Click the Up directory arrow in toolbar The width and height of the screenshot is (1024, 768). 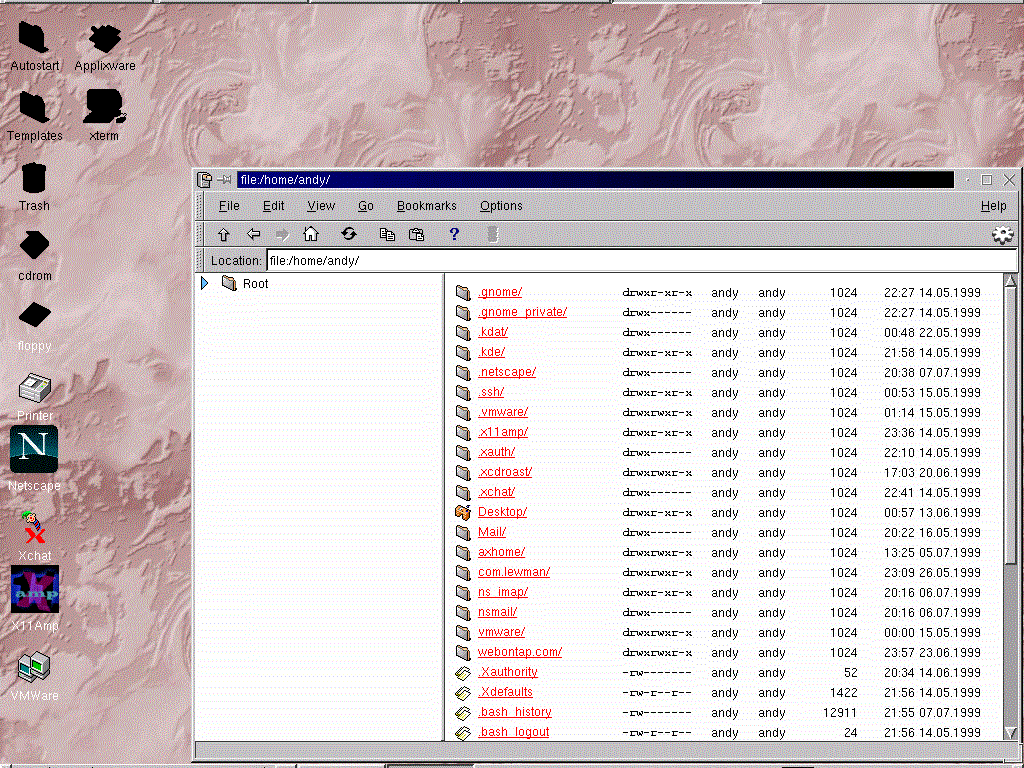coord(224,234)
